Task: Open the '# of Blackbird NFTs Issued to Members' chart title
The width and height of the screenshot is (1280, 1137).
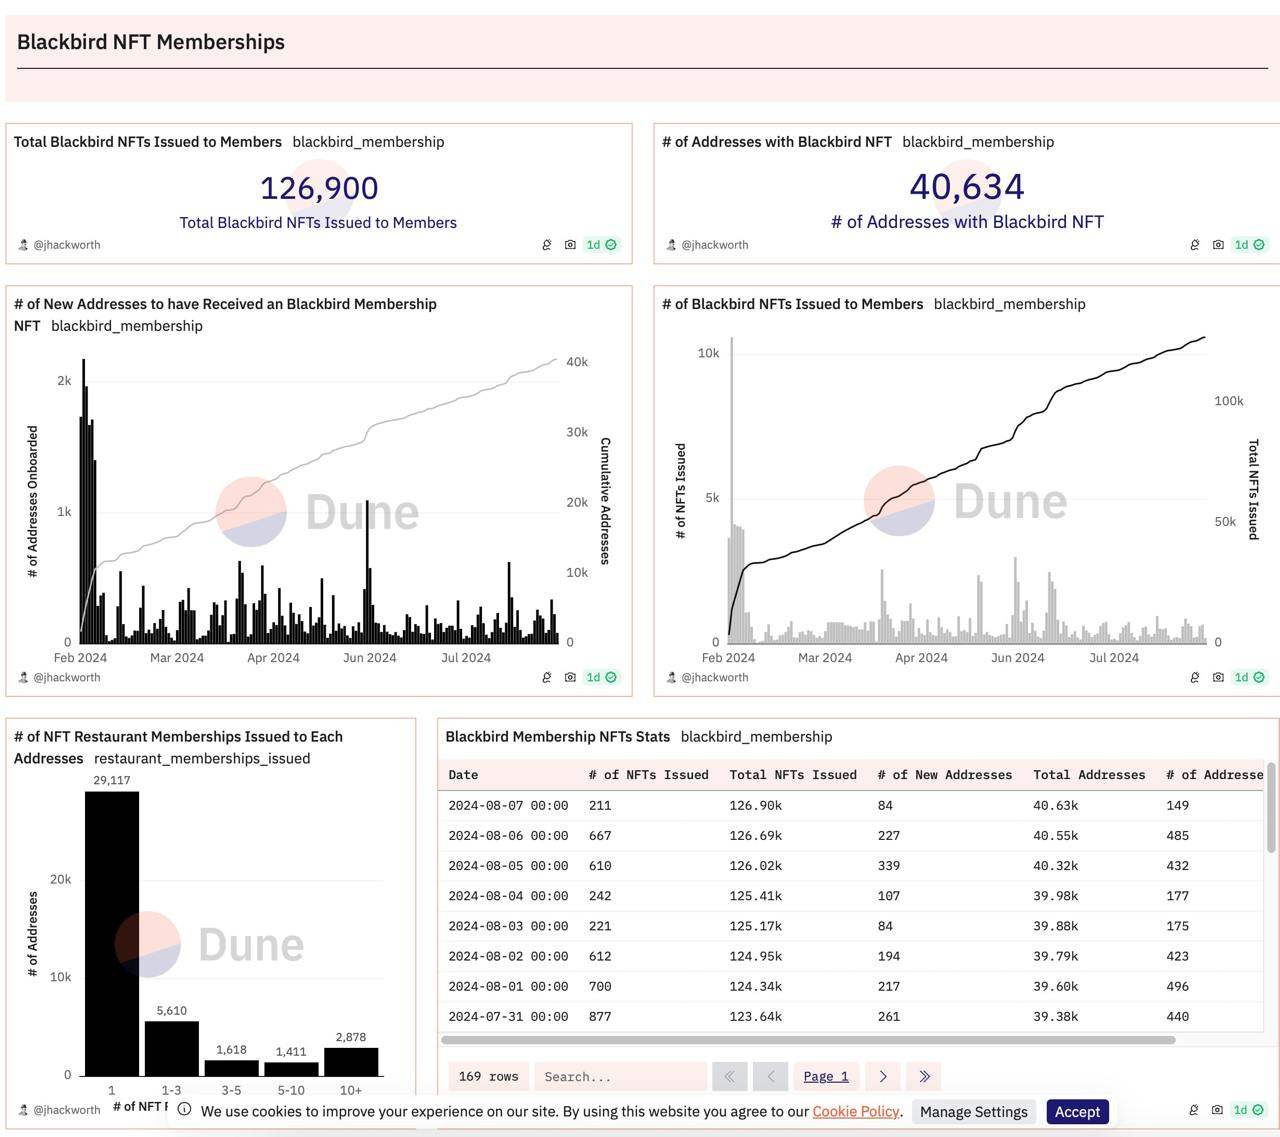Action: coord(793,304)
